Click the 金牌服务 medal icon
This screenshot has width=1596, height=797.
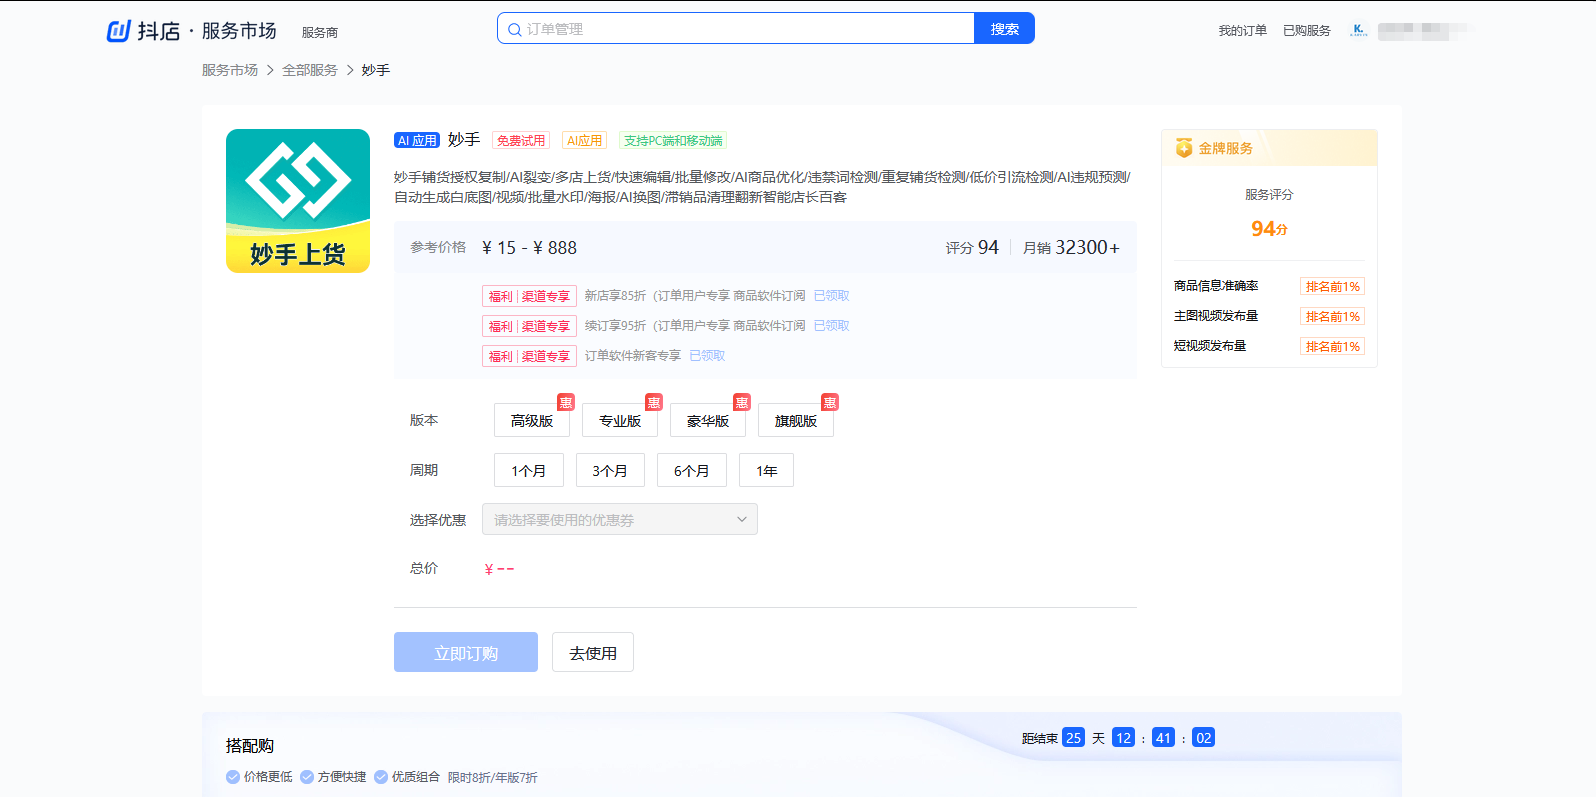(x=1184, y=148)
